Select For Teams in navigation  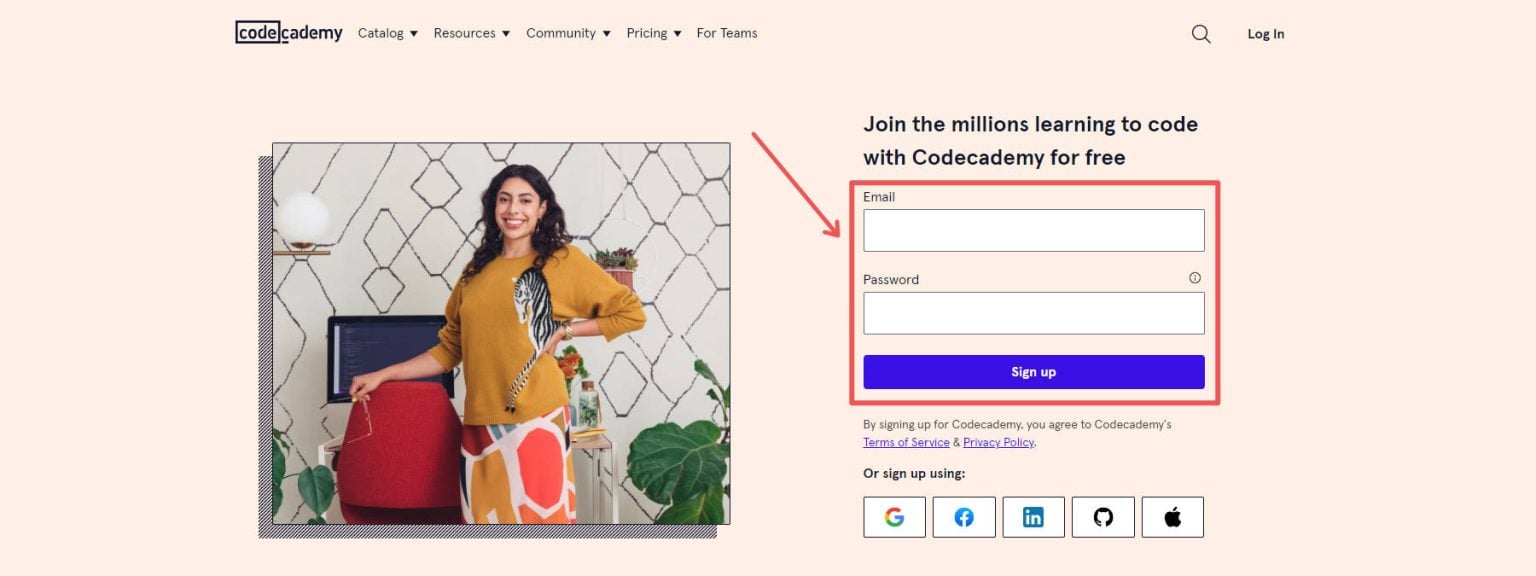tap(727, 33)
